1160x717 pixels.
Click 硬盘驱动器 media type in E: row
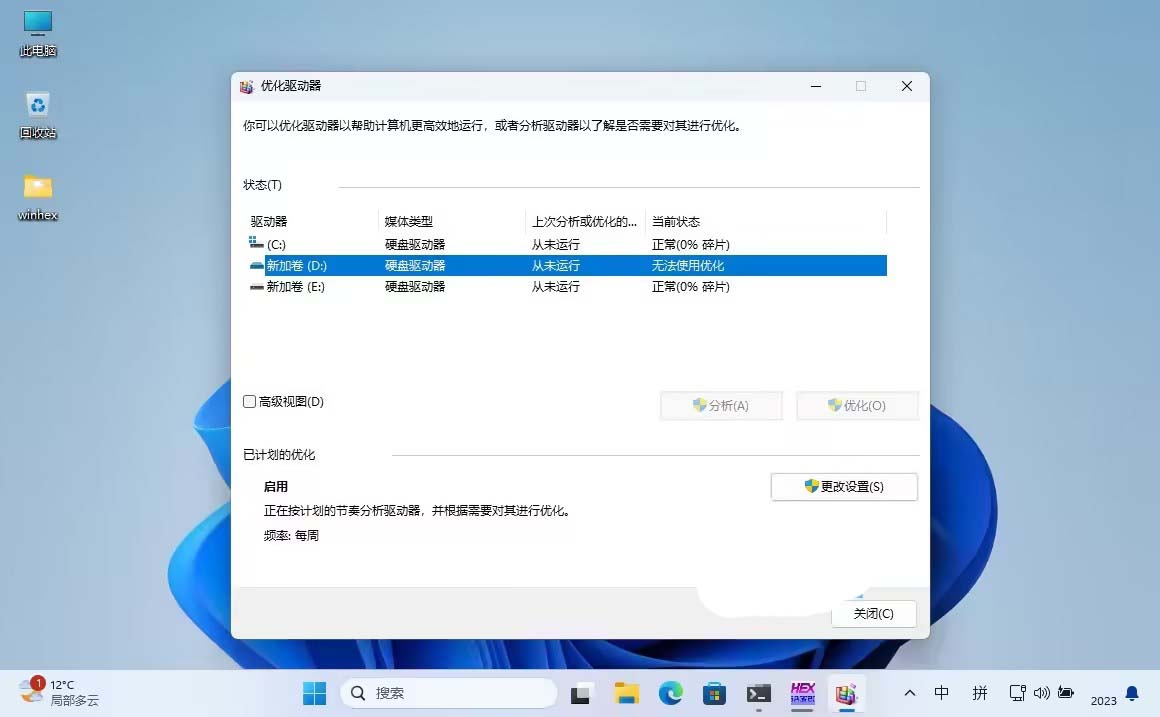coord(415,286)
